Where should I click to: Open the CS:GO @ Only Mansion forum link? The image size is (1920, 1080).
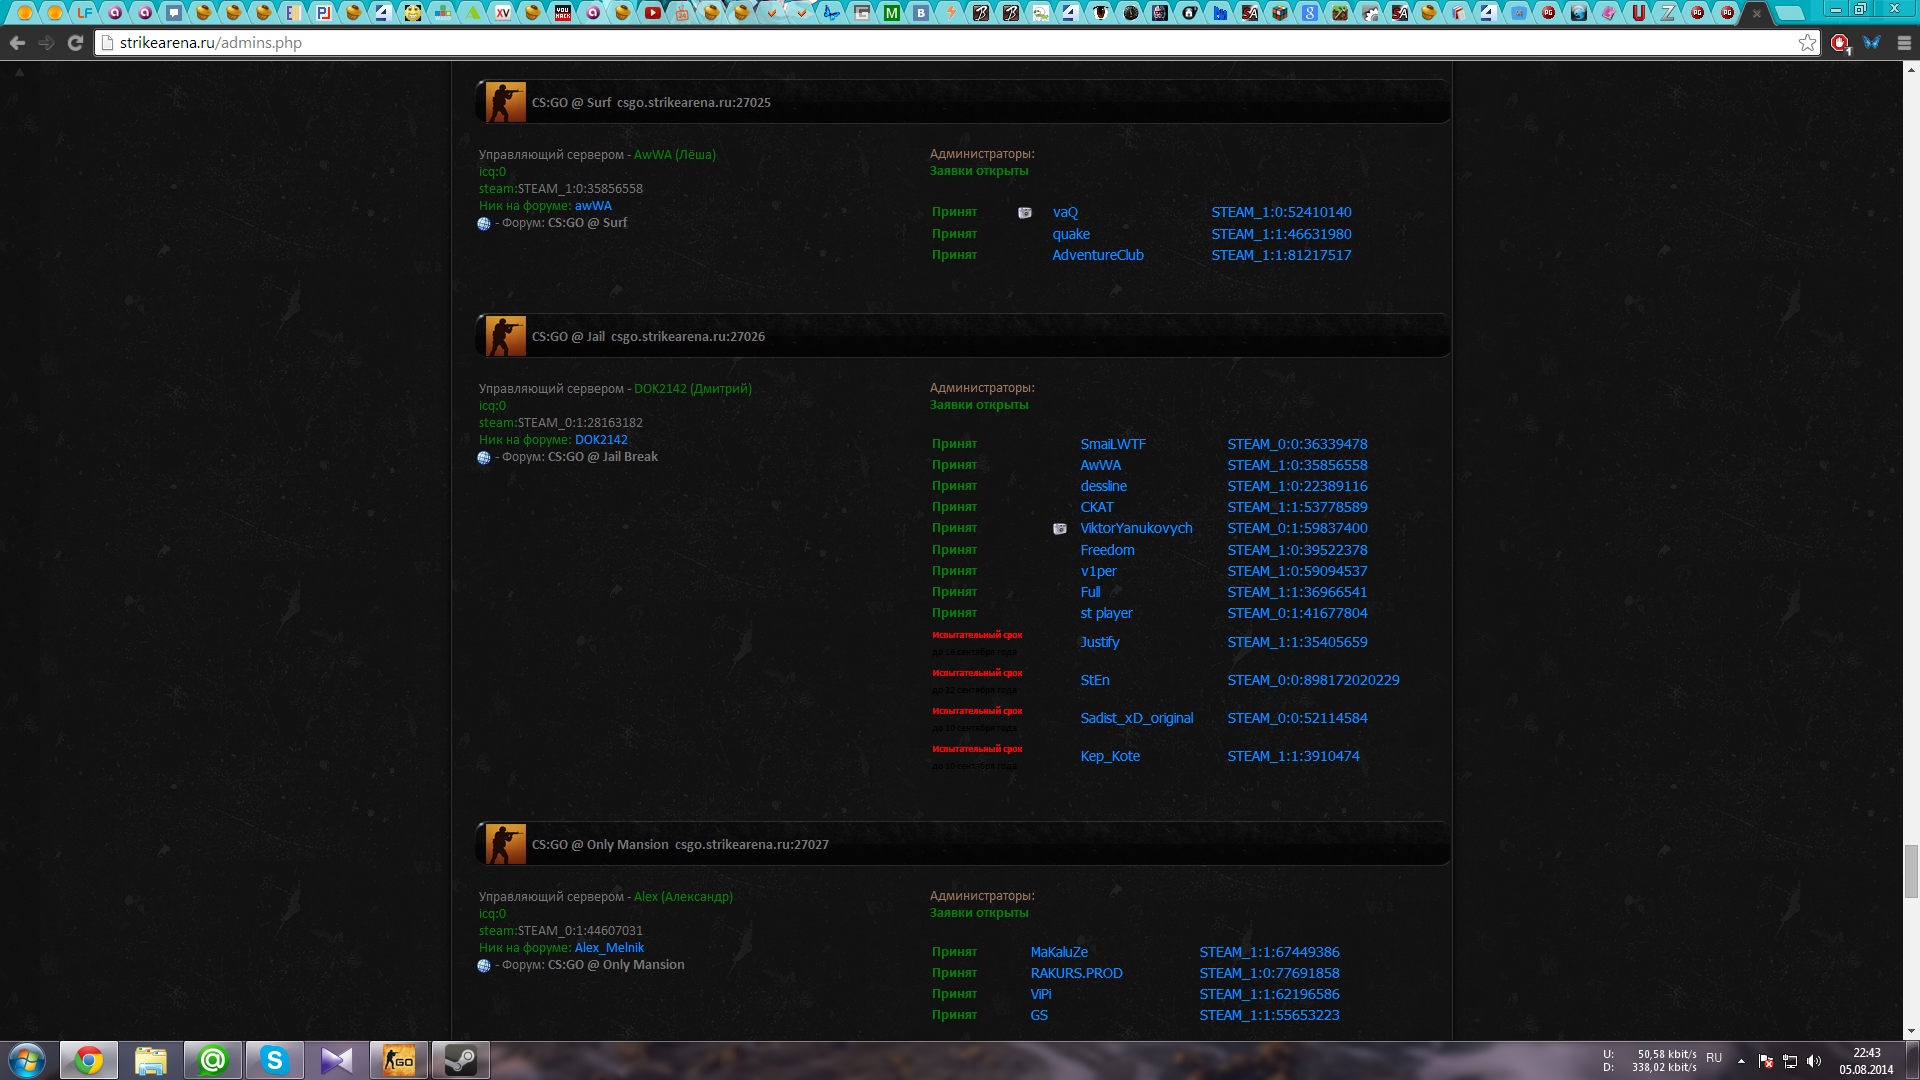click(x=616, y=965)
